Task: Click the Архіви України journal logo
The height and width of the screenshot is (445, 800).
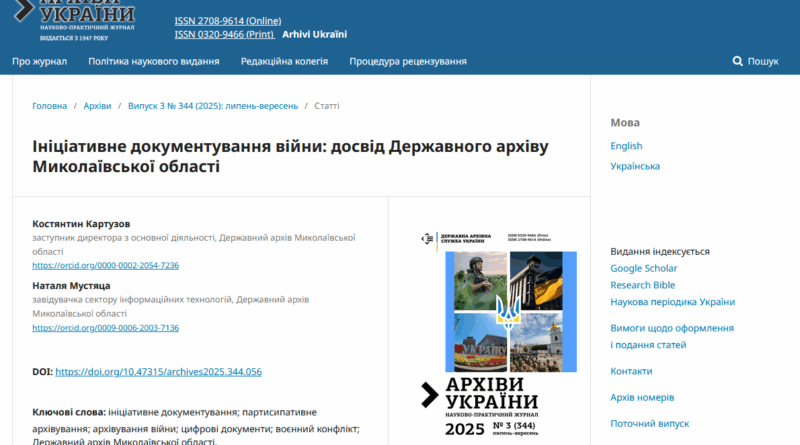Action: tap(75, 18)
